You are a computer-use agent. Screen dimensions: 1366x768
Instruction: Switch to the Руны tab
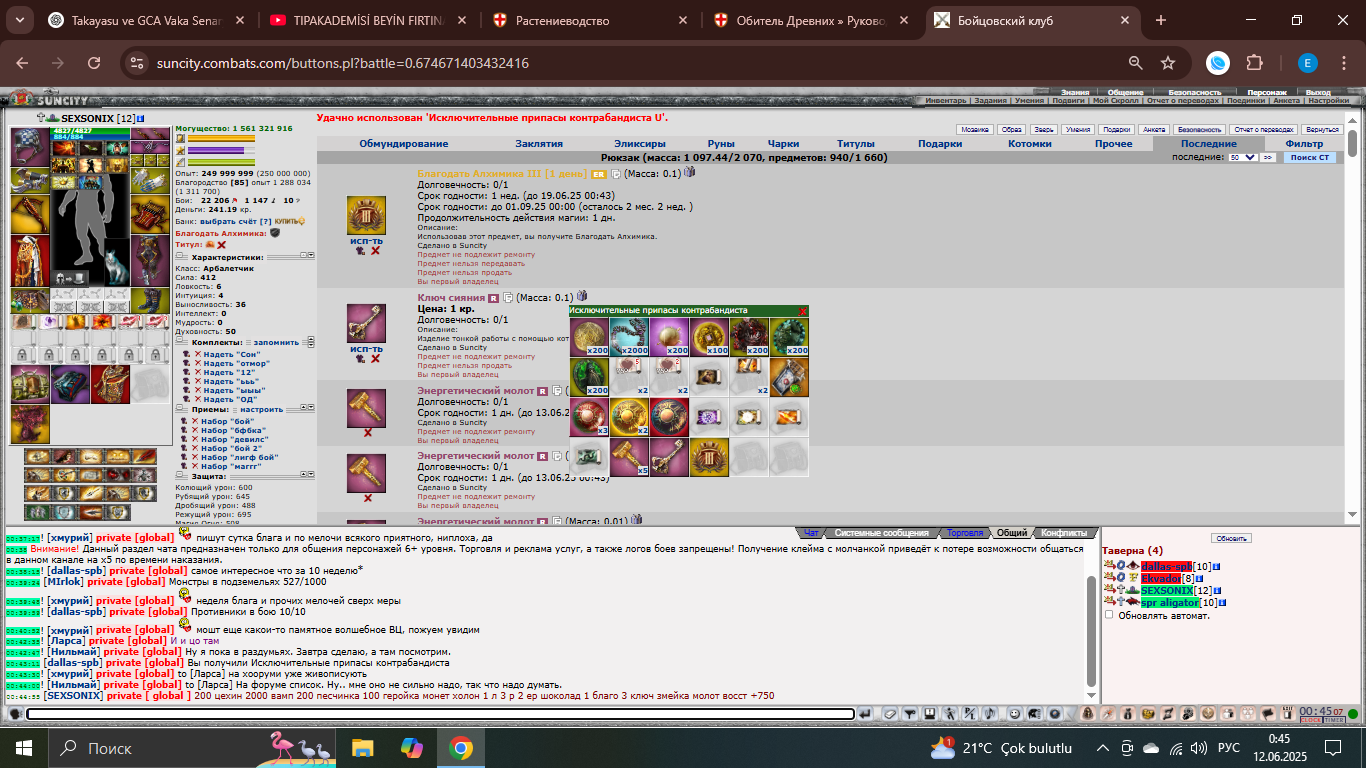tap(720, 144)
